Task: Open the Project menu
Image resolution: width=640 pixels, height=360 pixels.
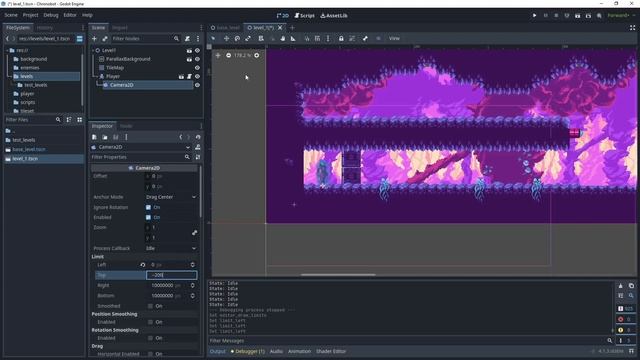Action: (x=30, y=15)
